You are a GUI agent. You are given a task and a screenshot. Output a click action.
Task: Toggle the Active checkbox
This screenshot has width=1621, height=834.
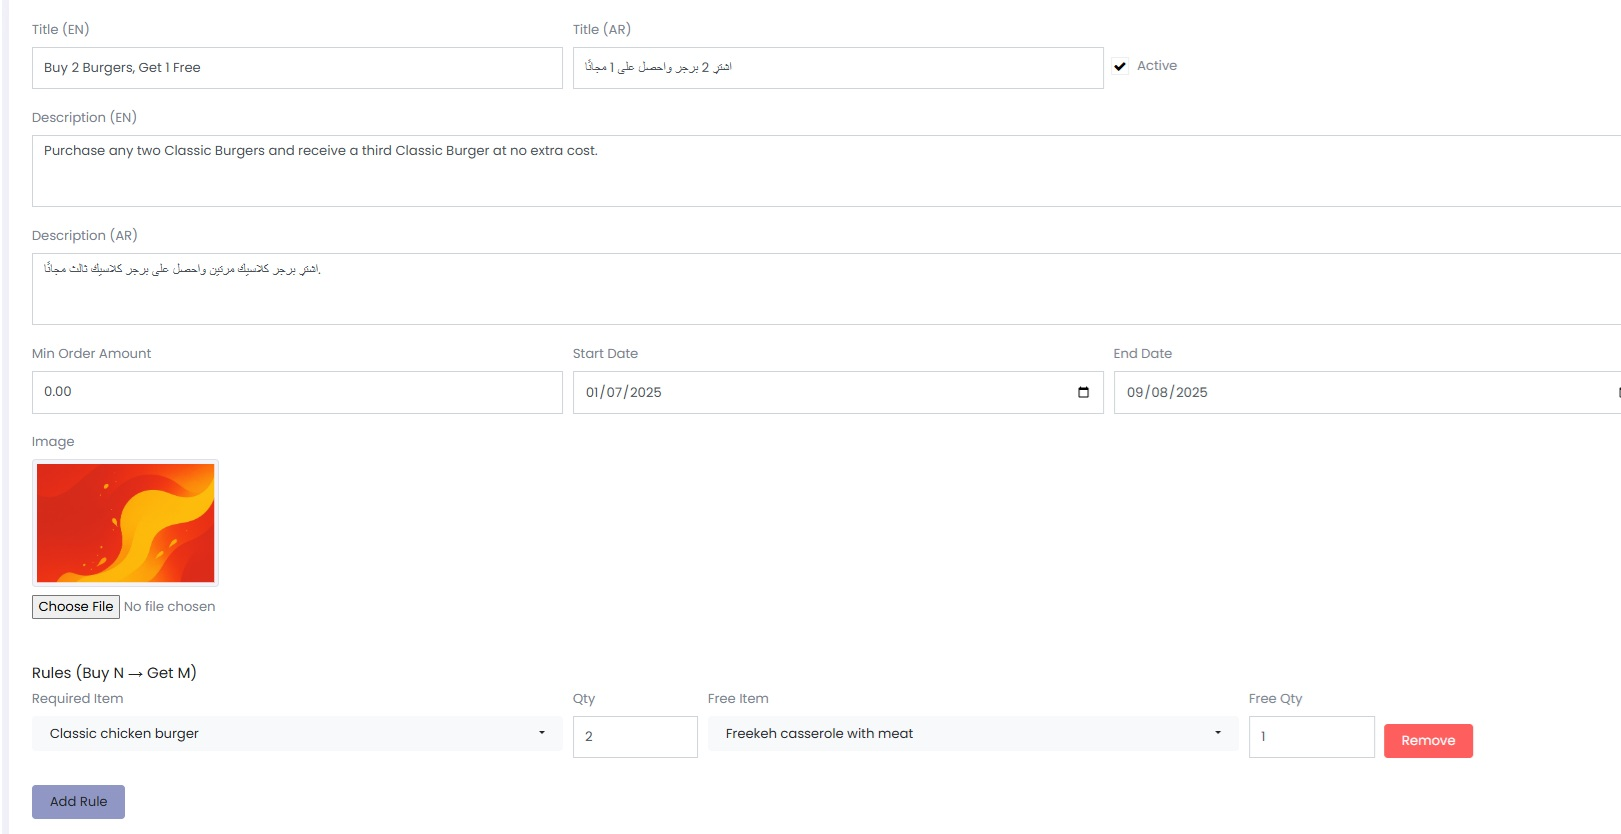coord(1120,67)
